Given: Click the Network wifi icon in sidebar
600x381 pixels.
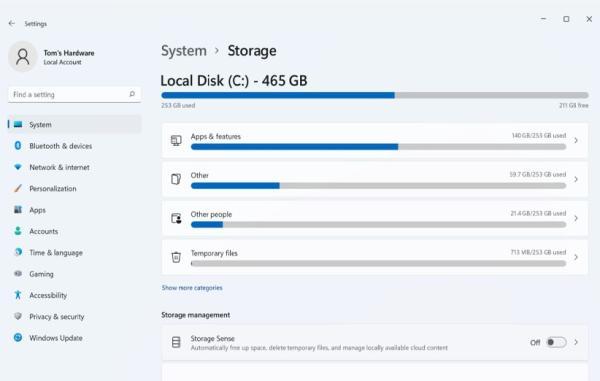Looking at the screenshot, I should tap(18, 167).
